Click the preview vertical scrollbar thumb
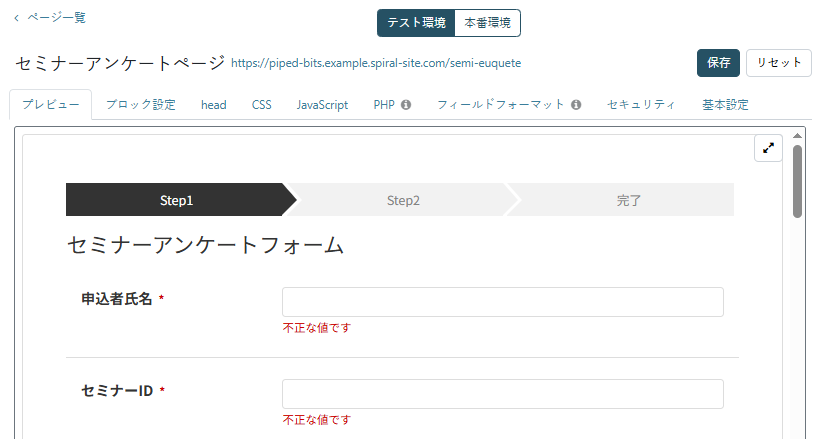The height and width of the screenshot is (439, 820). click(x=797, y=181)
